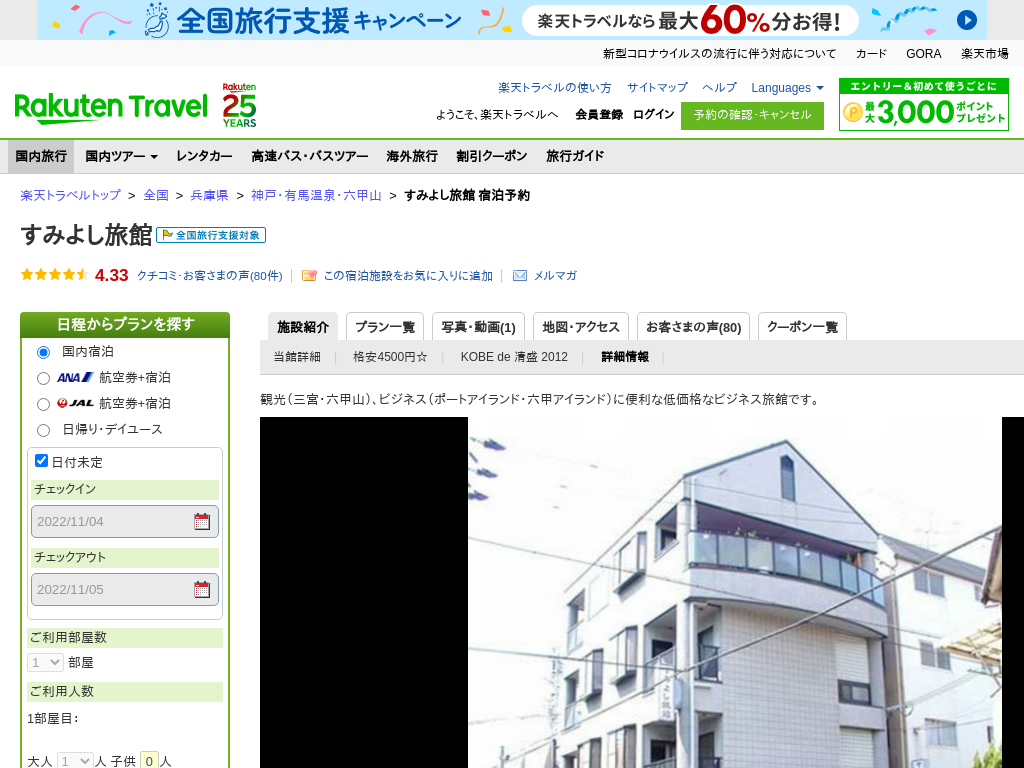The width and height of the screenshot is (1024, 768).
Task: Open the サイトマップ link
Action: point(658,88)
